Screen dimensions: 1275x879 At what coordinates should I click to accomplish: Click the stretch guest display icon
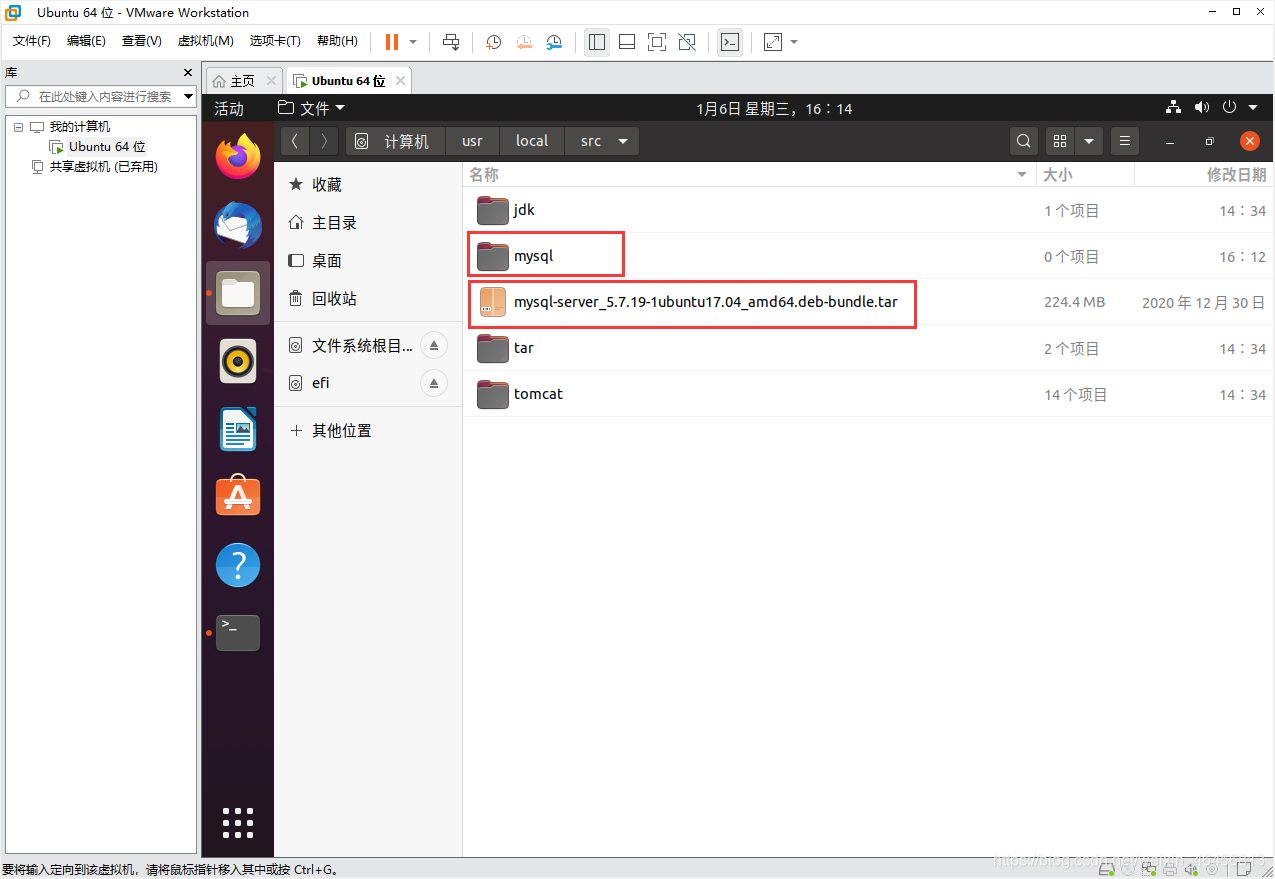[773, 42]
